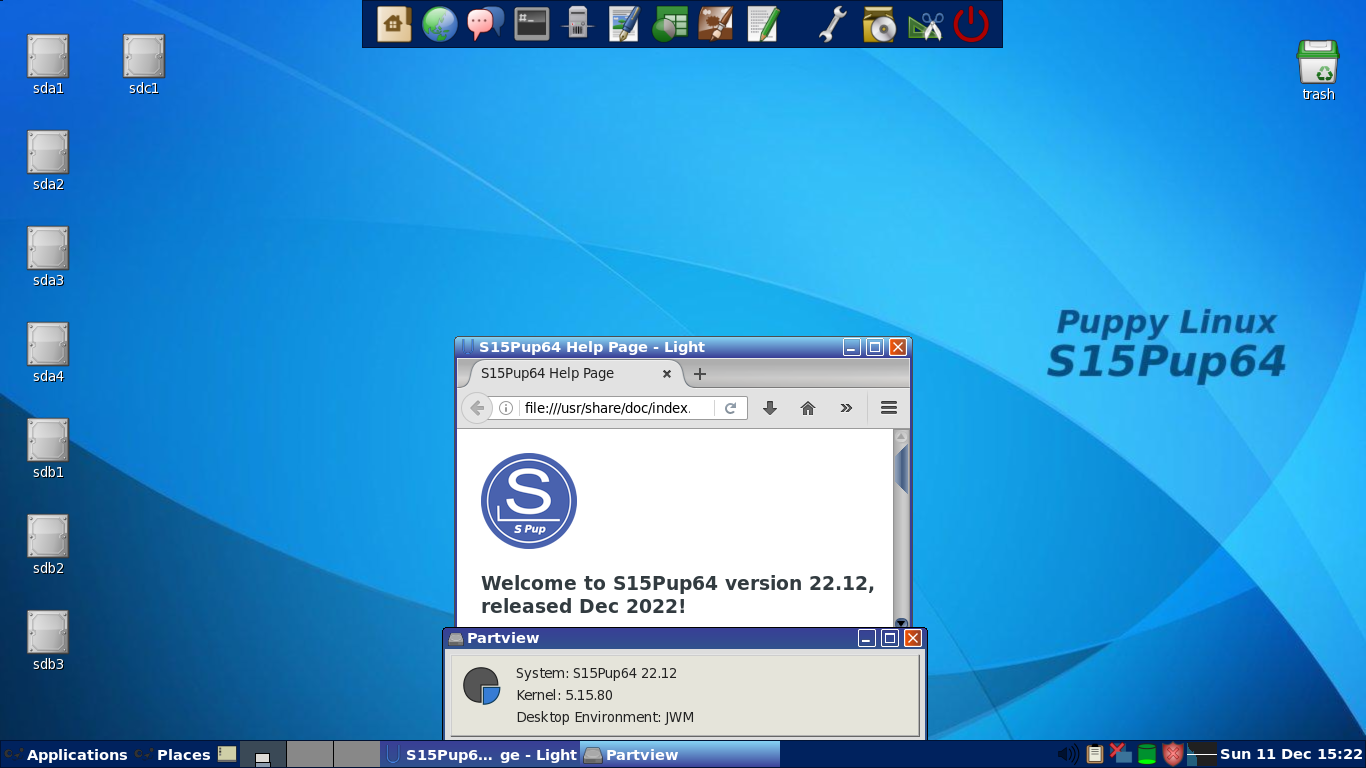The image size is (1366, 768).
Task: Click the show desktop icon on the taskbar
Action: click(x=228, y=754)
